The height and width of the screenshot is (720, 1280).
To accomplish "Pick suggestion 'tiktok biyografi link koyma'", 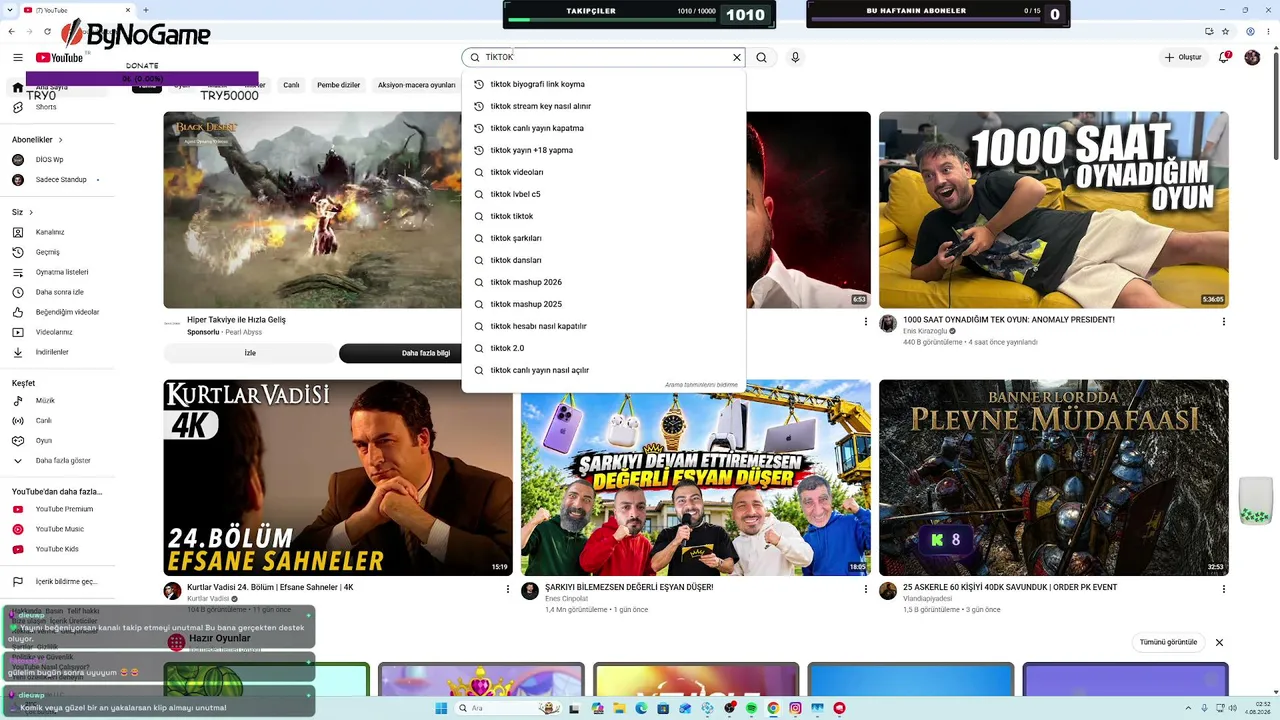I will (604, 84).
